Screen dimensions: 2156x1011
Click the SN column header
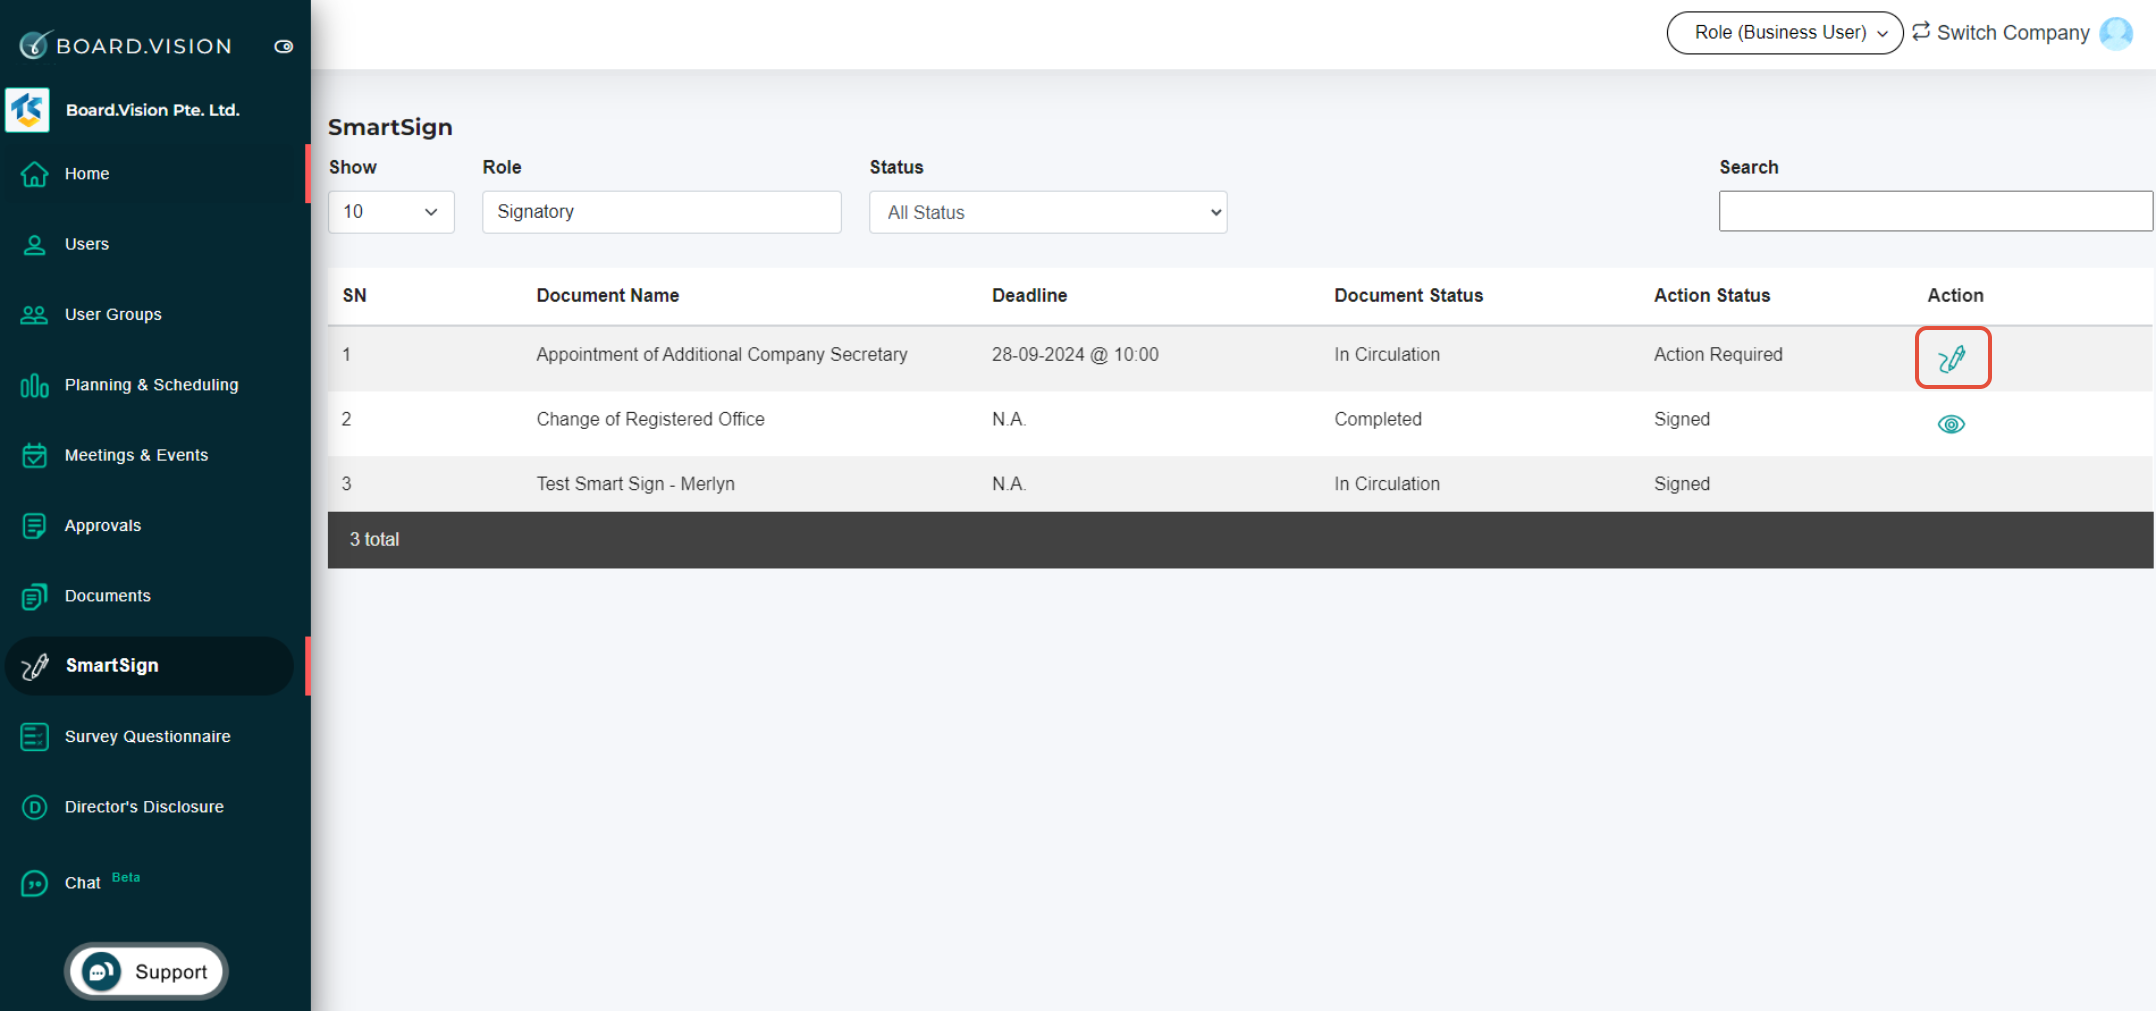tap(355, 296)
